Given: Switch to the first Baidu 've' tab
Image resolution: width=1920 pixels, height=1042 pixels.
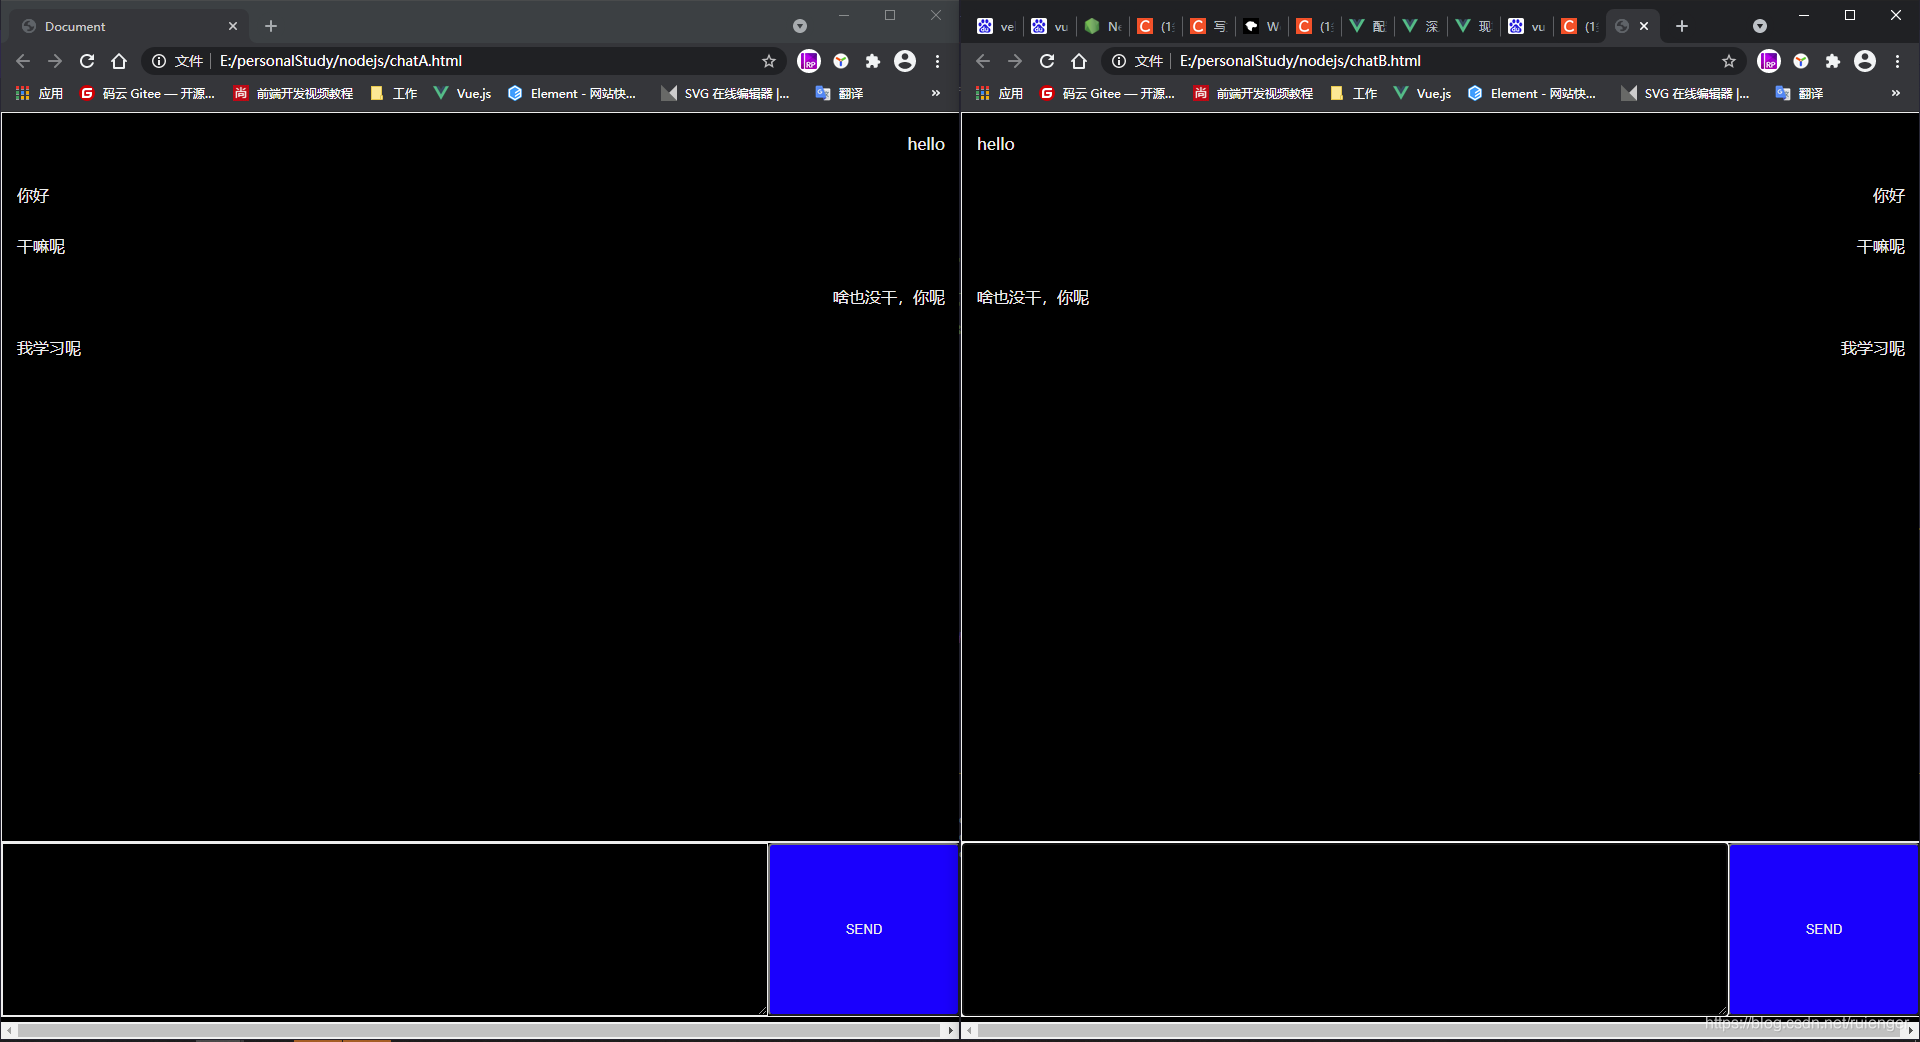Looking at the screenshot, I should tap(996, 26).
